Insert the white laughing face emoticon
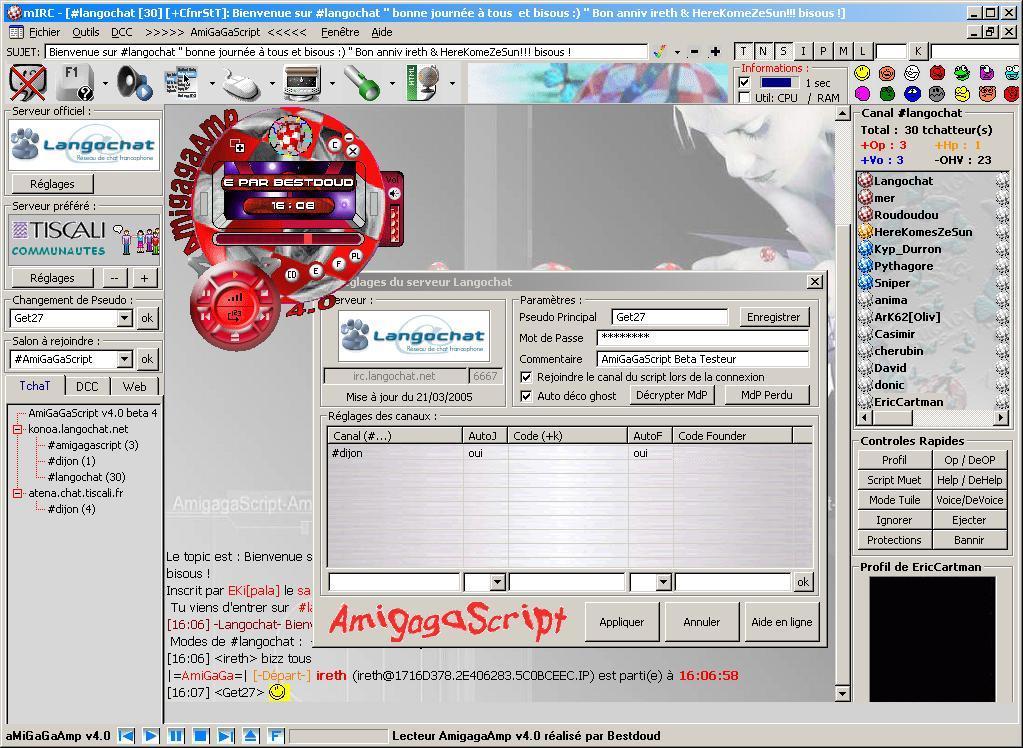 coord(911,73)
